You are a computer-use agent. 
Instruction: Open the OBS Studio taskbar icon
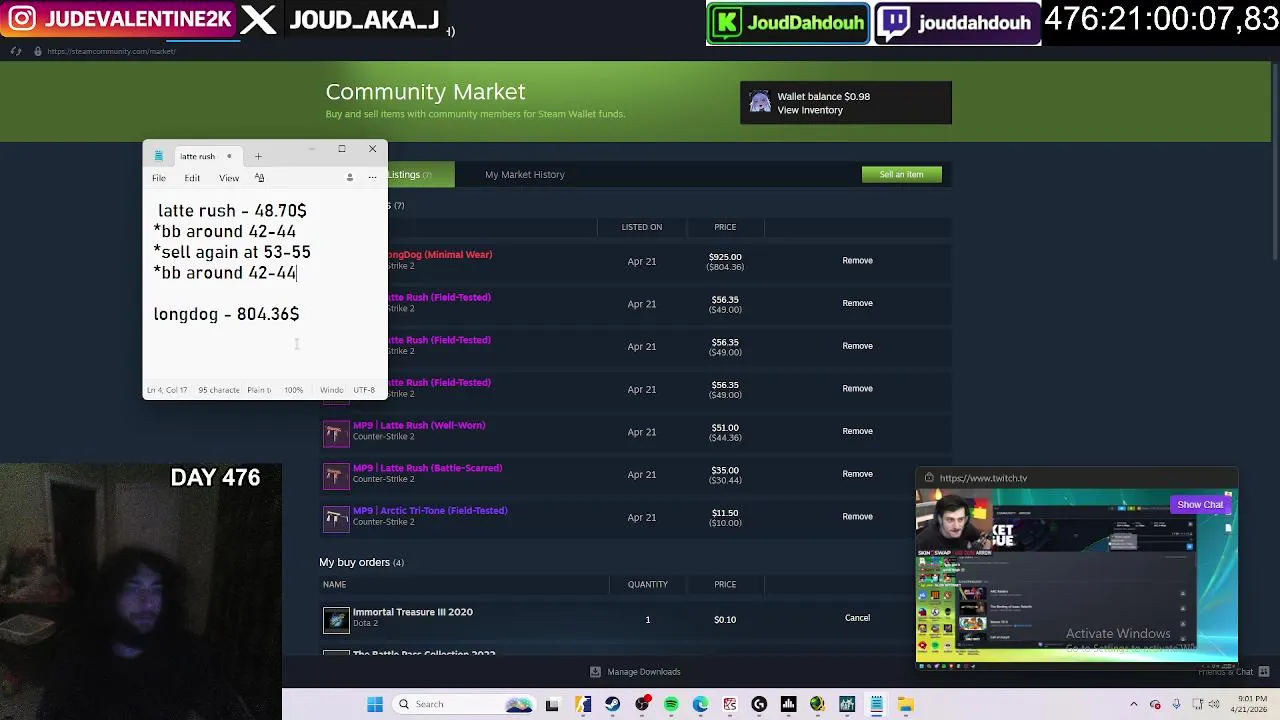pyautogui.click(x=642, y=704)
